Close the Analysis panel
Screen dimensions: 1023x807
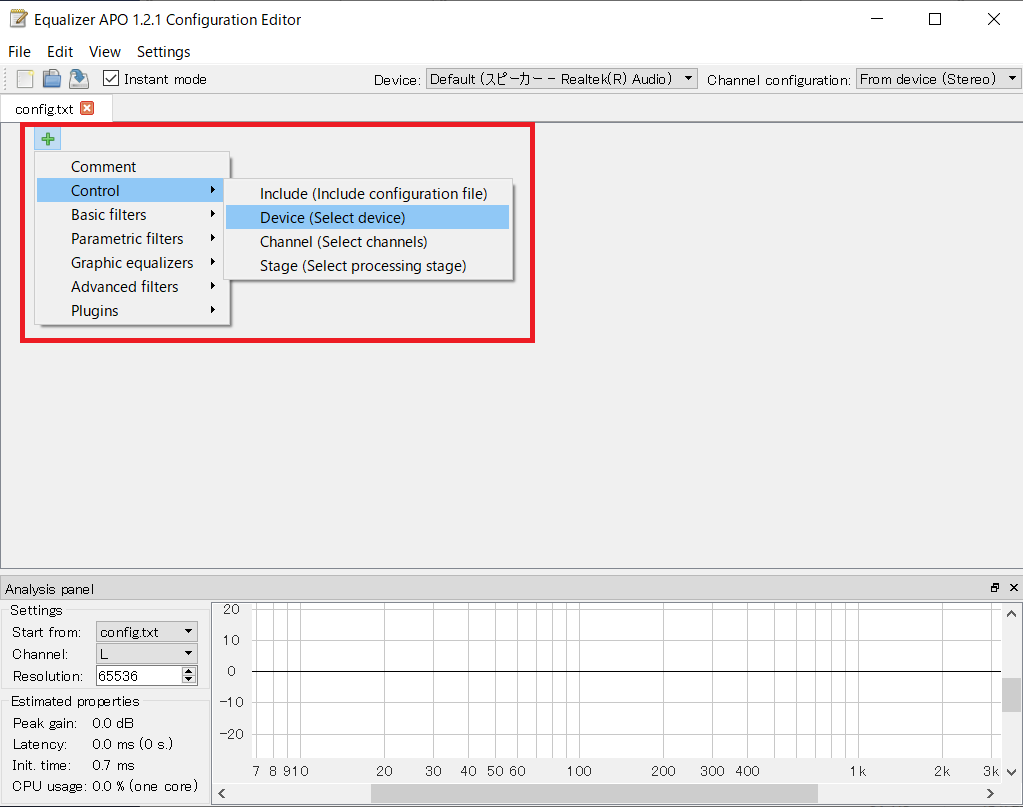1013,588
